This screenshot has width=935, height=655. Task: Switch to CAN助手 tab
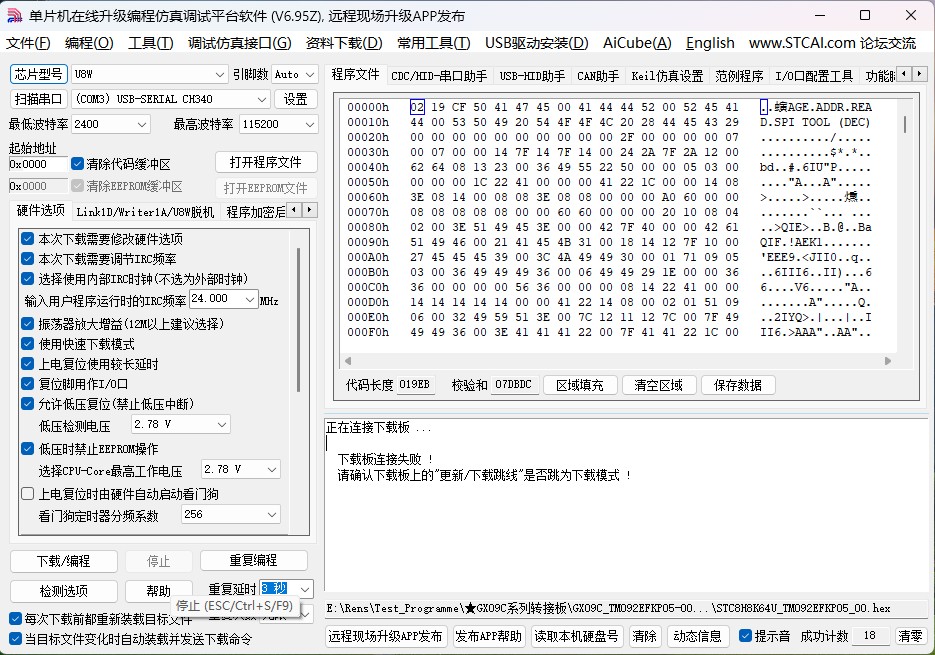point(598,76)
